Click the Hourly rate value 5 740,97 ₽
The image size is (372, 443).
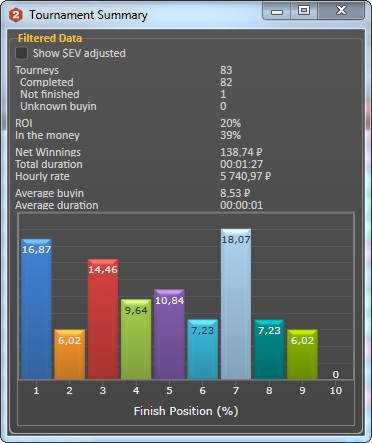pos(245,176)
